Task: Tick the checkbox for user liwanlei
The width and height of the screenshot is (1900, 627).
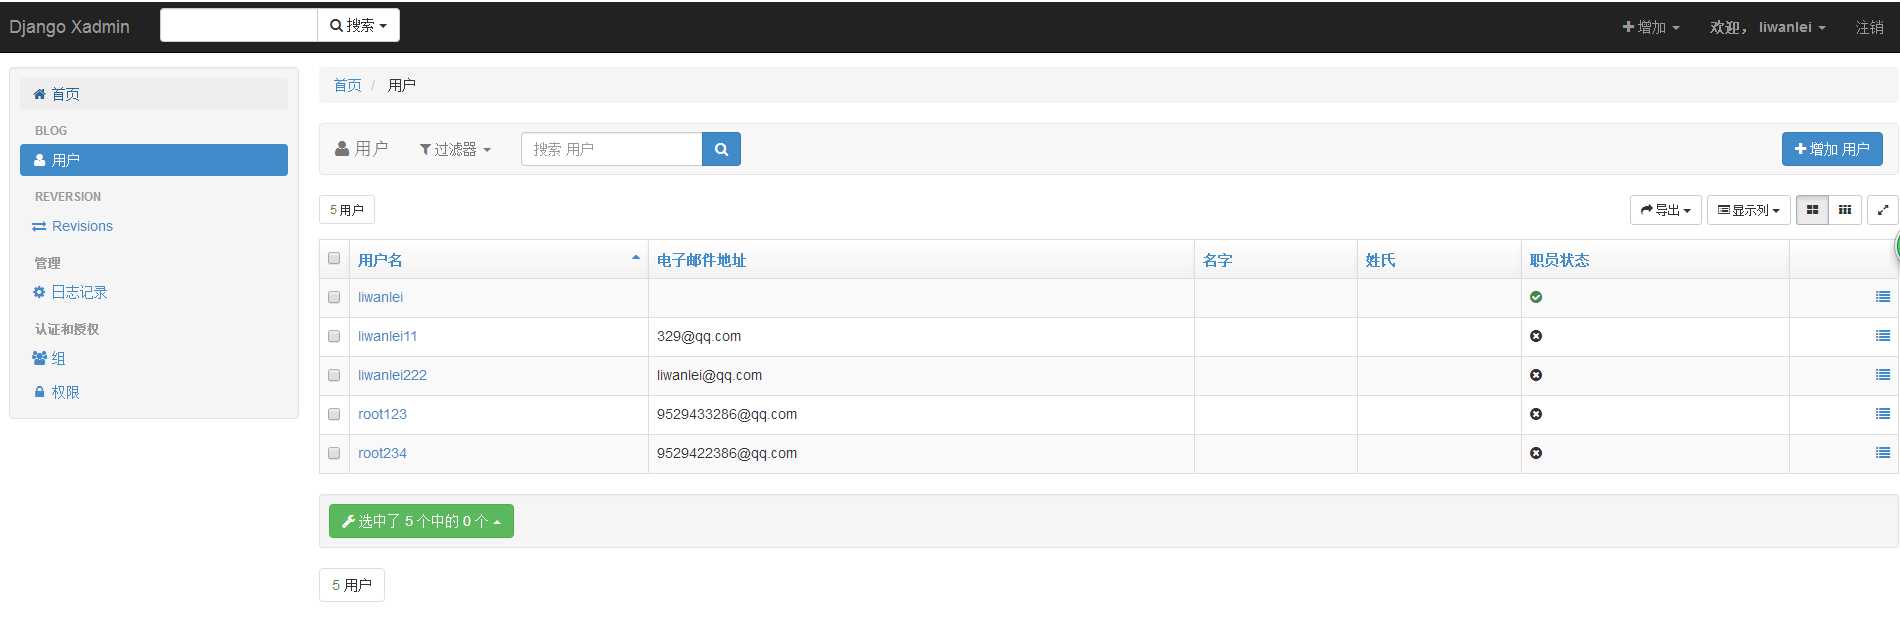Action: pyautogui.click(x=334, y=297)
